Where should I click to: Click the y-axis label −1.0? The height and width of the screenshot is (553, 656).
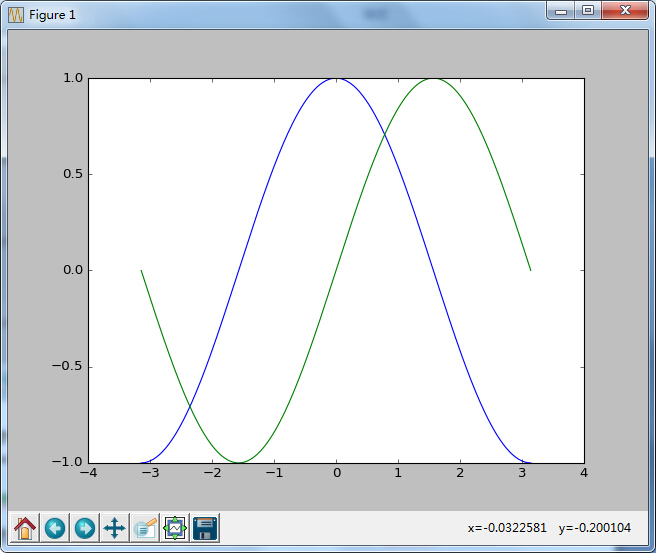point(67,462)
